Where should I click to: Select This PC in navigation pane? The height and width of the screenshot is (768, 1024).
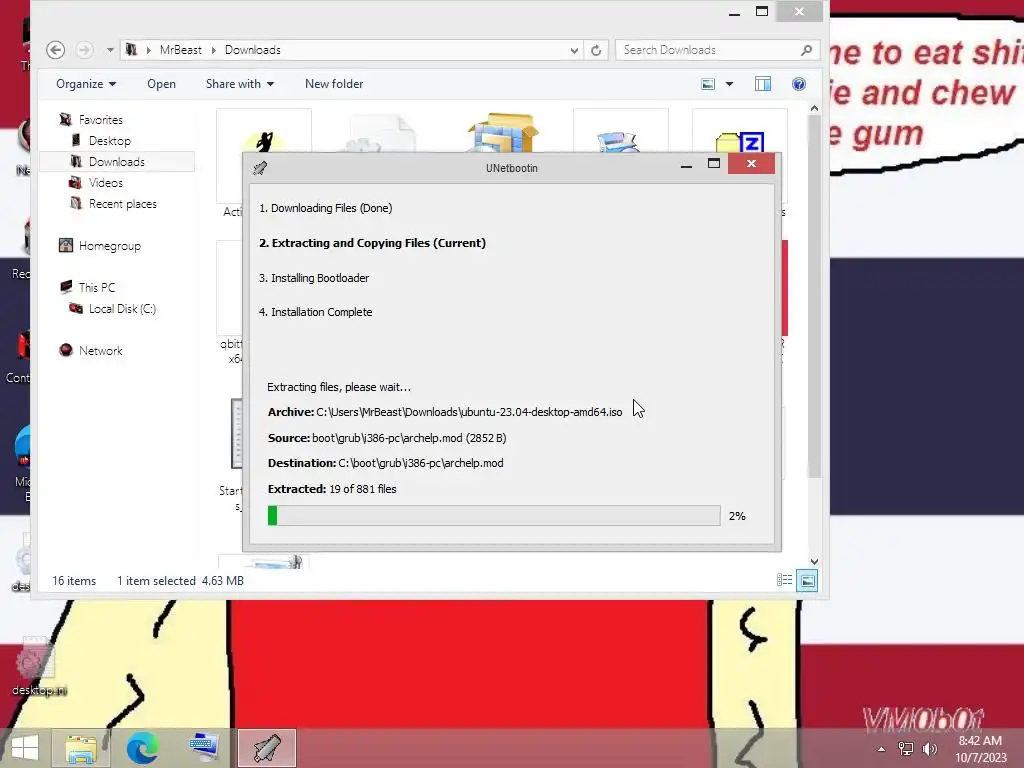97,287
